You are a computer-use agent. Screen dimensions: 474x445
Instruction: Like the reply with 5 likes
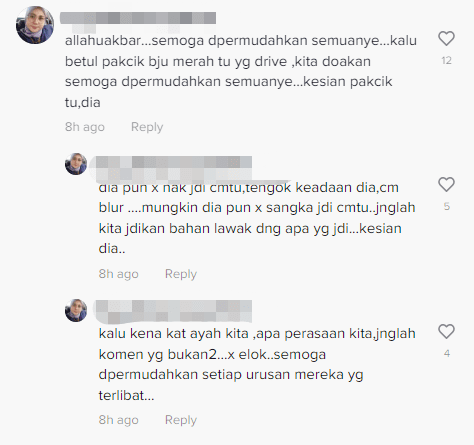coord(446,184)
